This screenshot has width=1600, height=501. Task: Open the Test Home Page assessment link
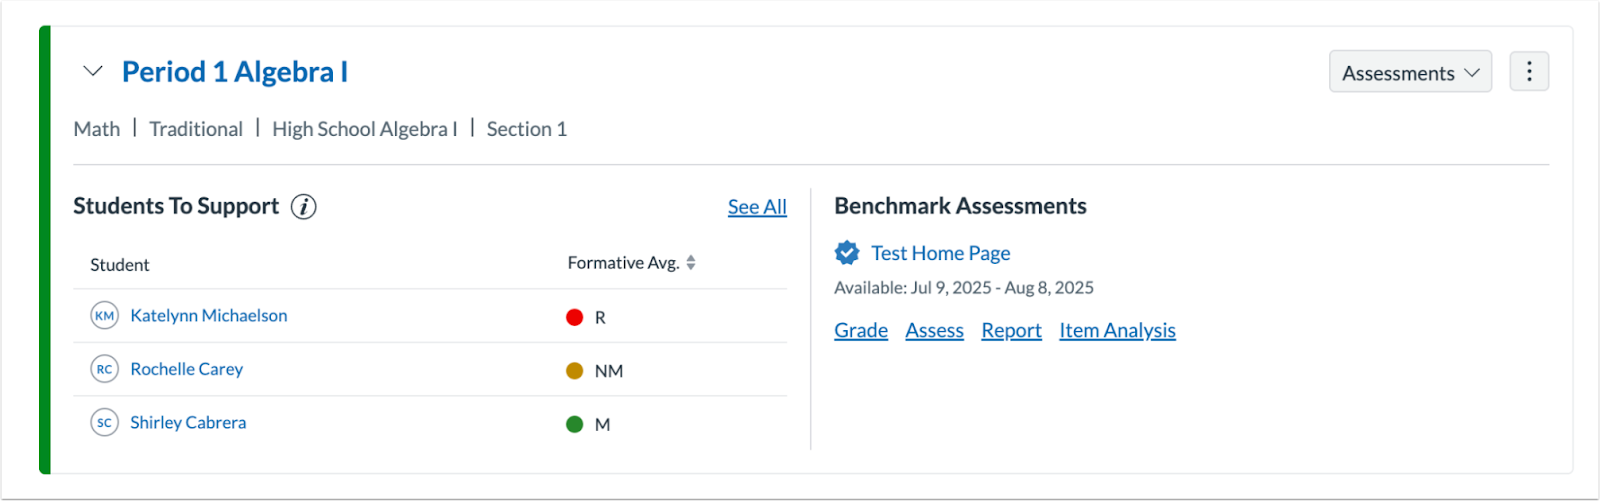coord(940,253)
